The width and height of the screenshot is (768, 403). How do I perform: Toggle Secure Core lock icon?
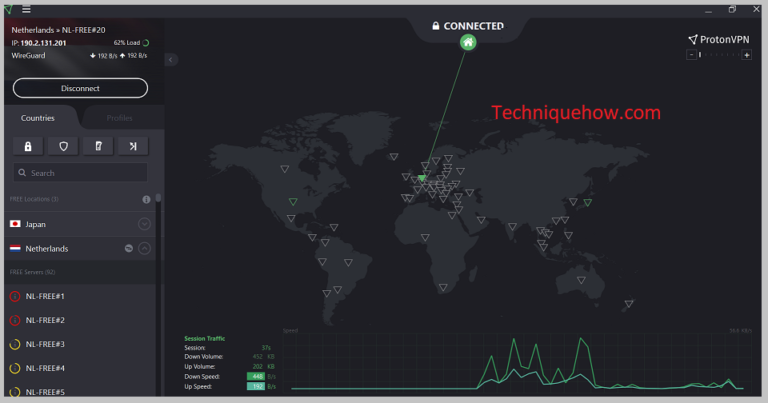28,146
